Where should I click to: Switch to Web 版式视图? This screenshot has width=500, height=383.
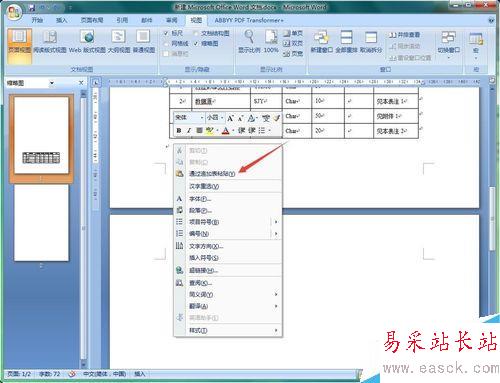click(x=87, y=42)
